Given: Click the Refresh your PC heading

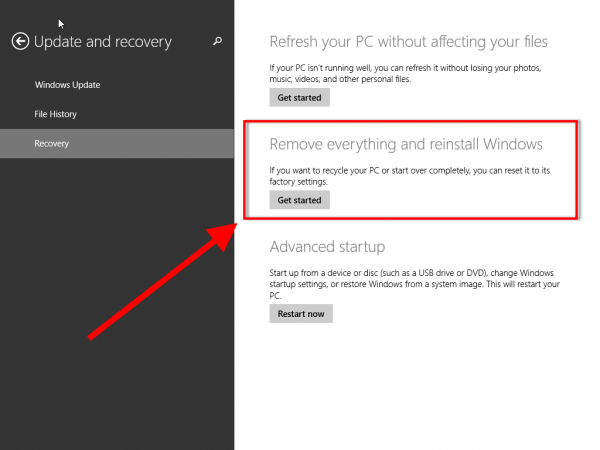Looking at the screenshot, I should (408, 42).
